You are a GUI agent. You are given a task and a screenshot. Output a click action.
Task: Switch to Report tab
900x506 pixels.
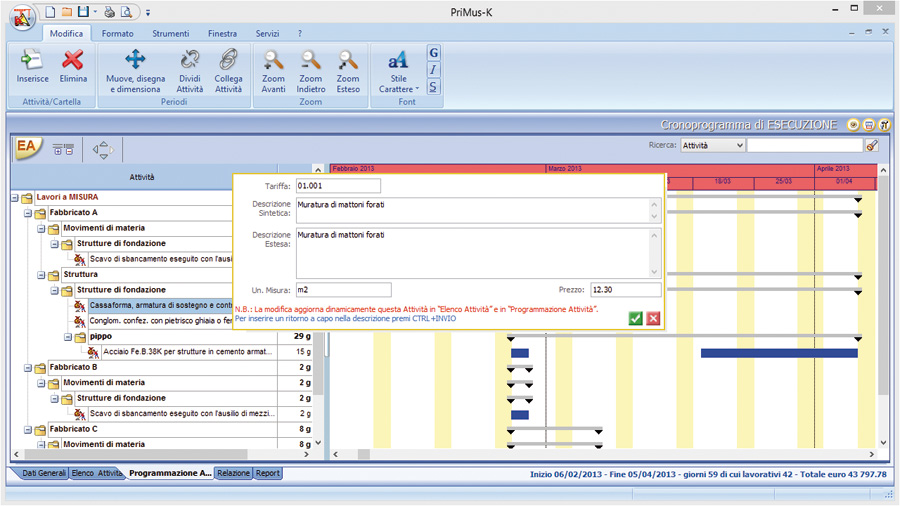[267, 473]
